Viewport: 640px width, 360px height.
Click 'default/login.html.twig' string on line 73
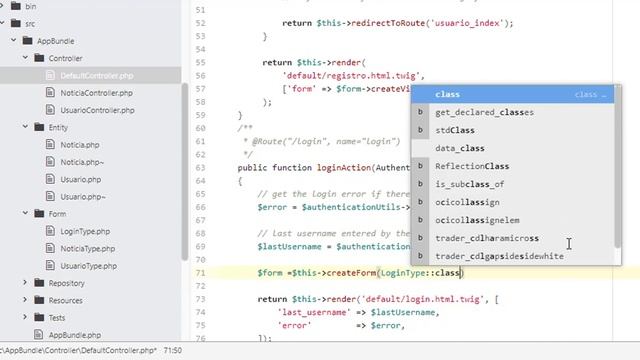click(422, 299)
